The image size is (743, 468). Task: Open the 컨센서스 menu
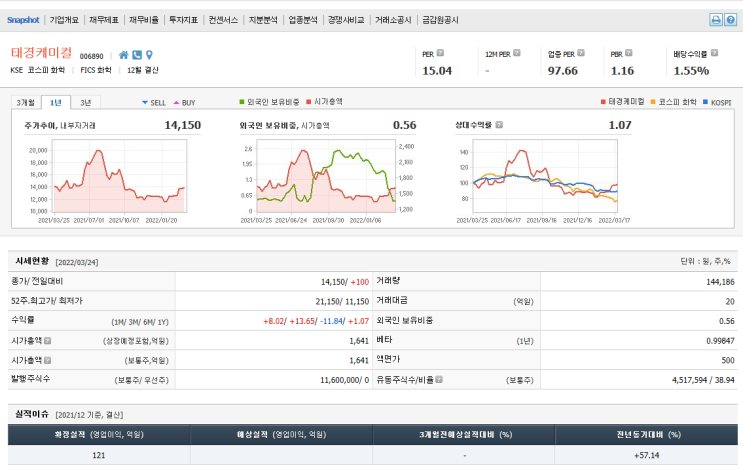coord(223,20)
